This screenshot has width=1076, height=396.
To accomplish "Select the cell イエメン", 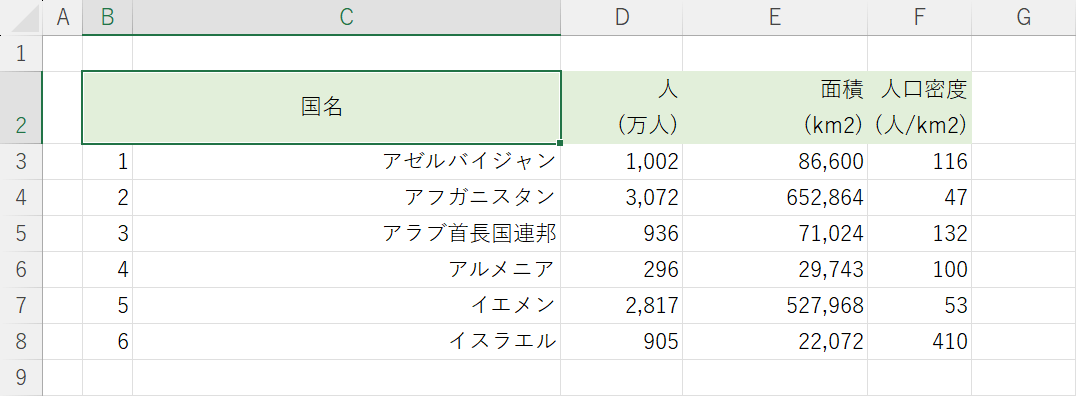I will coord(347,305).
